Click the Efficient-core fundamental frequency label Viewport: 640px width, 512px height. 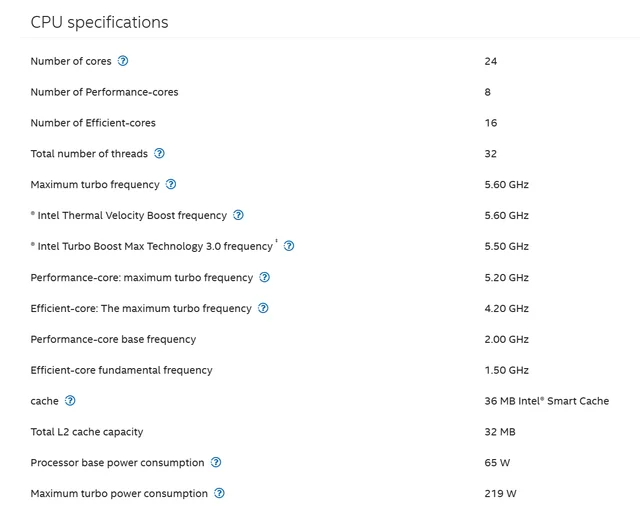pos(121,370)
